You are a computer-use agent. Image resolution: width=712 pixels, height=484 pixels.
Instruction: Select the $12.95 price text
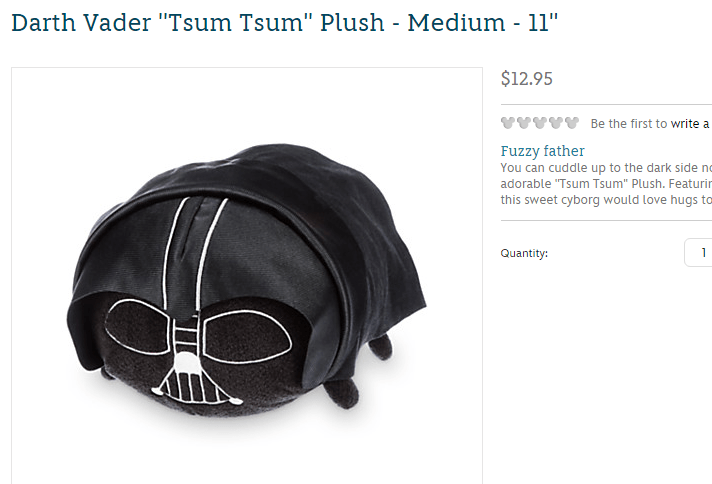pos(527,79)
